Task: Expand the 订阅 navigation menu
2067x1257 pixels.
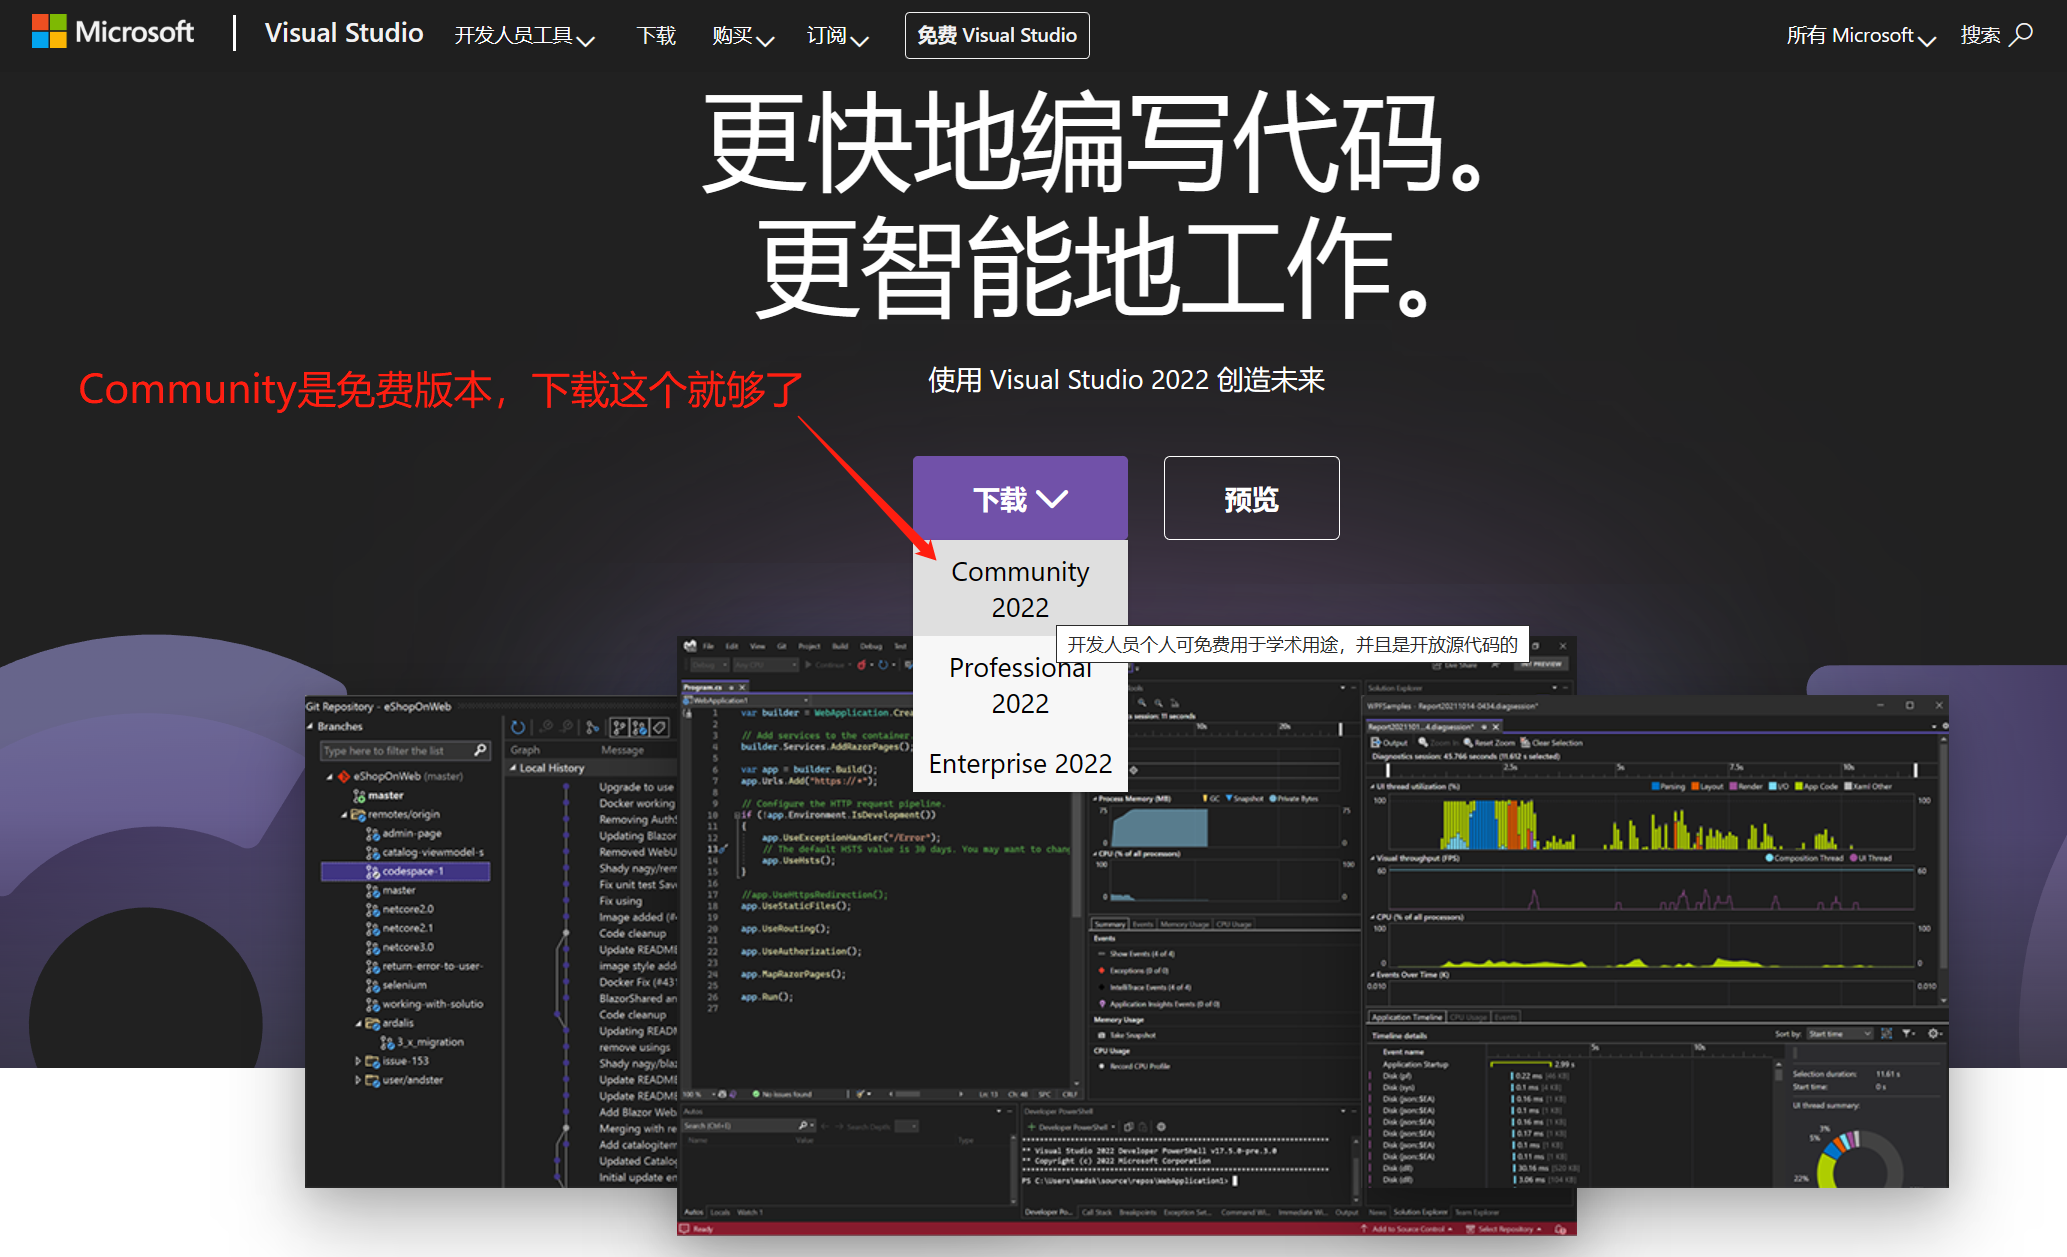Action: (837, 36)
